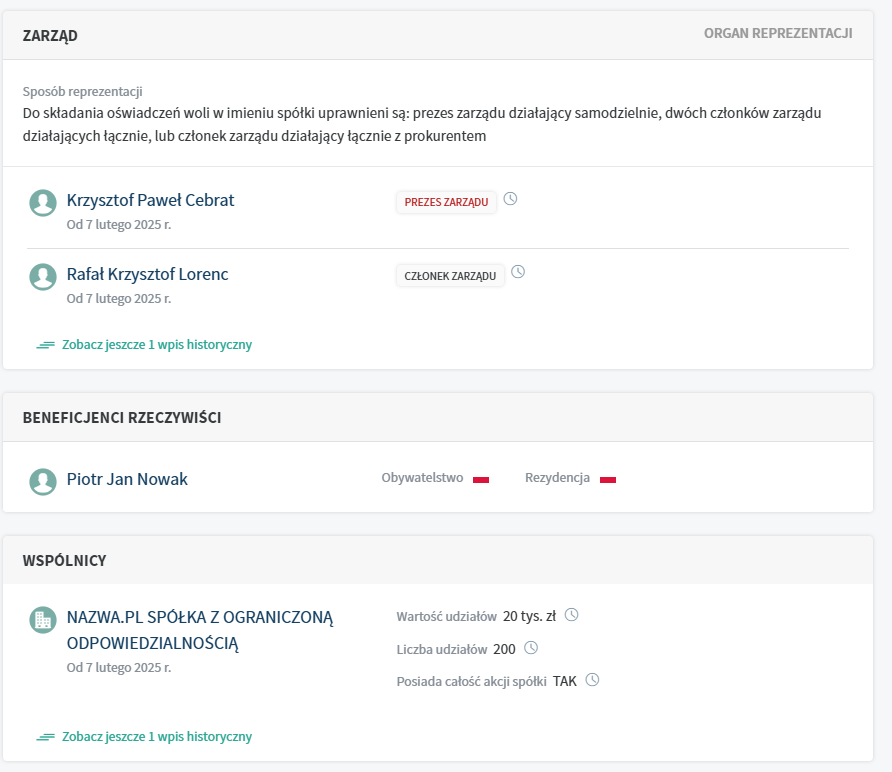Click the Rezydencja Polish flag
892x772 pixels.
click(x=607, y=479)
